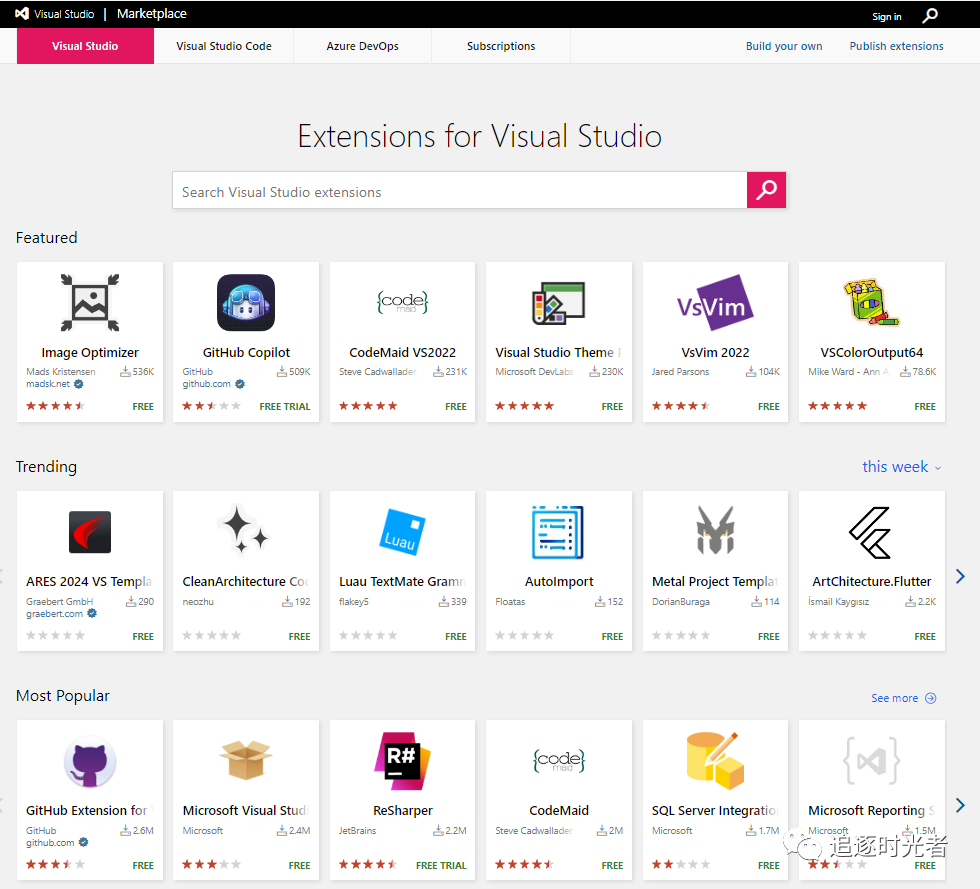Click the 2.6M download count on GitHub Extension
Viewport: 980px width, 889px height.
pos(137,830)
